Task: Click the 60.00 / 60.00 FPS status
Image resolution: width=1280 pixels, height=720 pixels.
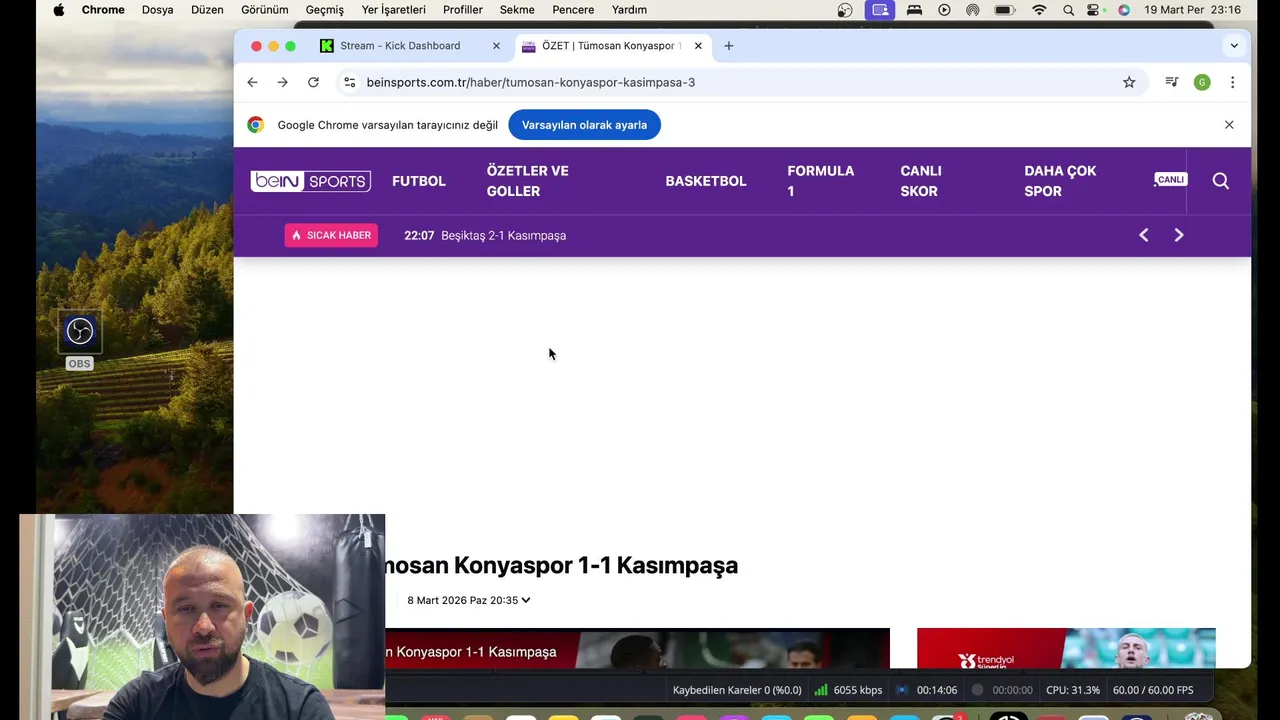Action: [x=1153, y=690]
